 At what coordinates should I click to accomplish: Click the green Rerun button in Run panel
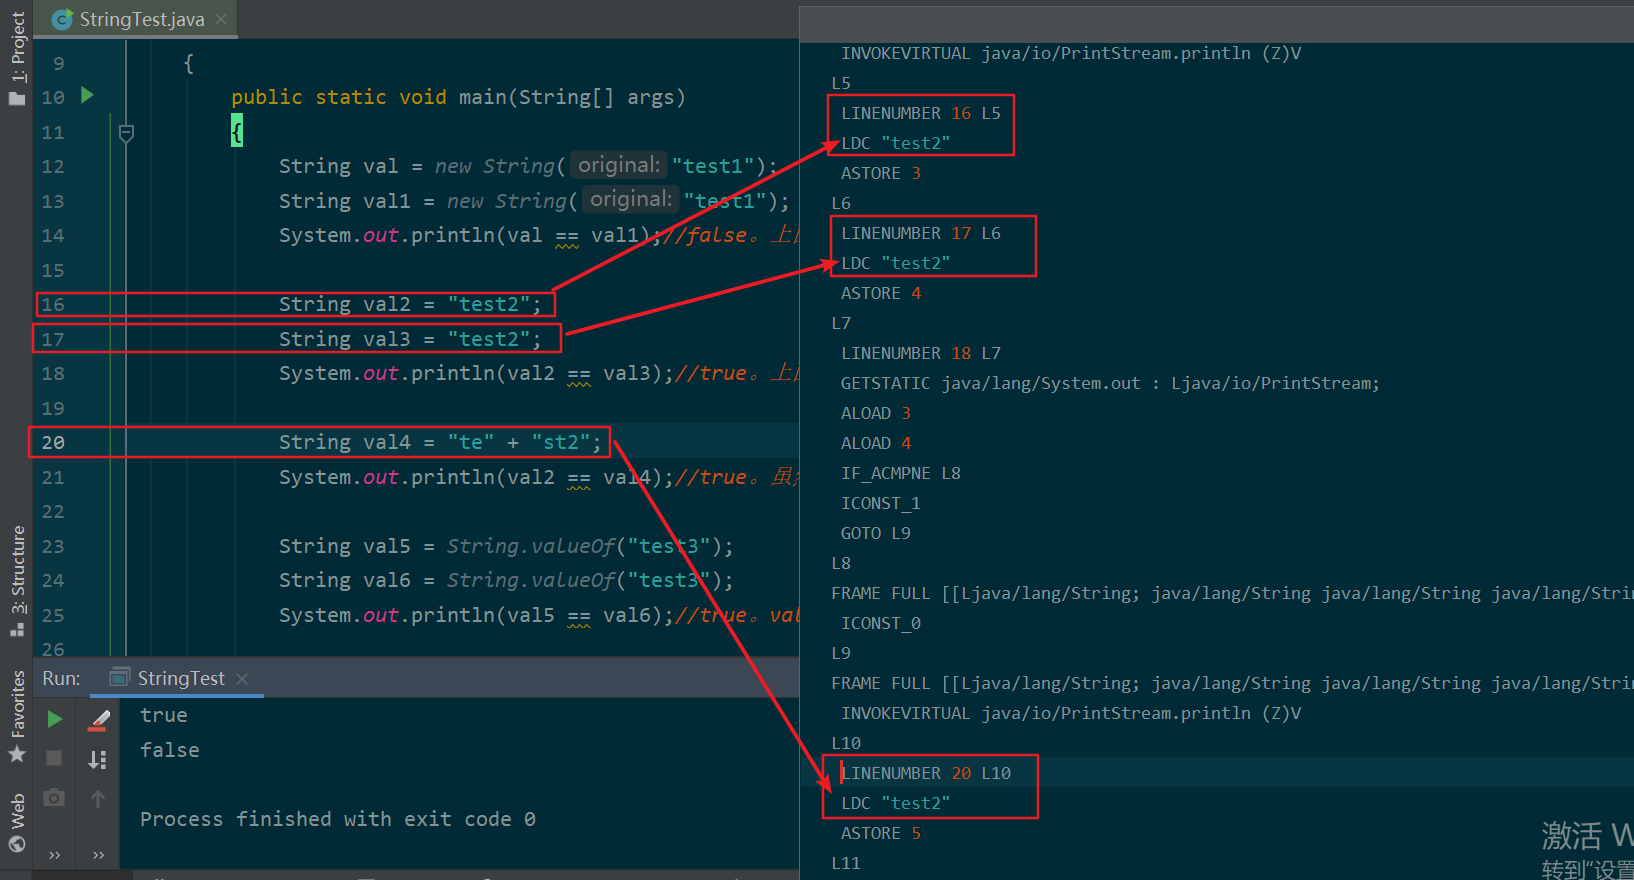point(55,719)
